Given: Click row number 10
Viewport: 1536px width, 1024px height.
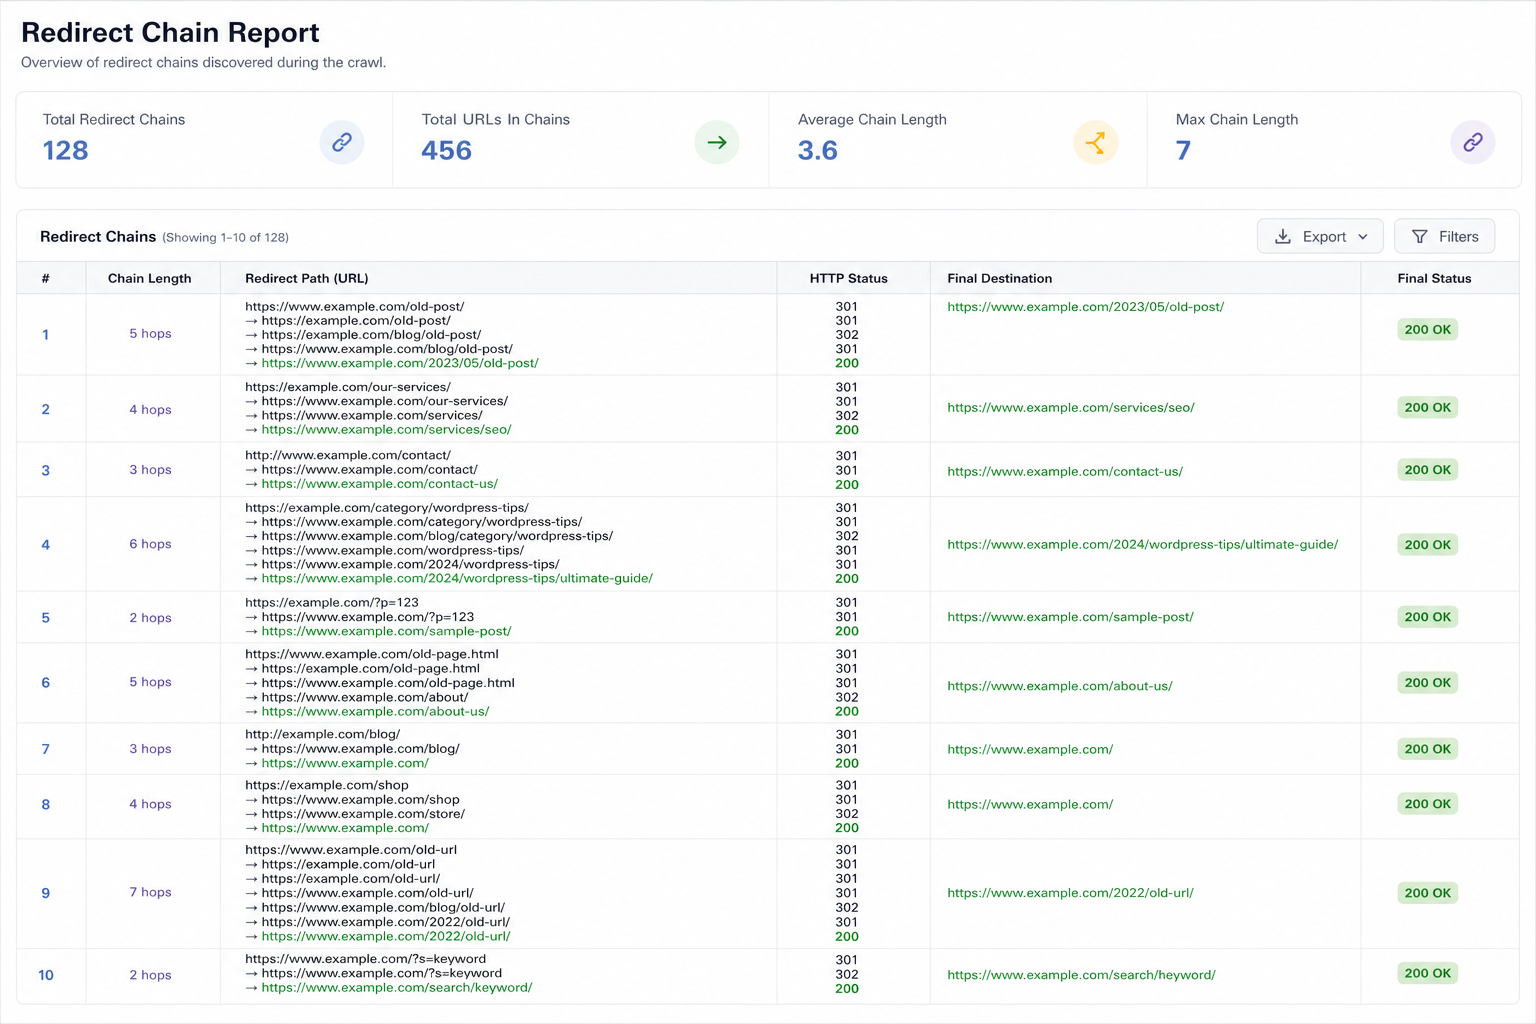Looking at the screenshot, I should [46, 975].
